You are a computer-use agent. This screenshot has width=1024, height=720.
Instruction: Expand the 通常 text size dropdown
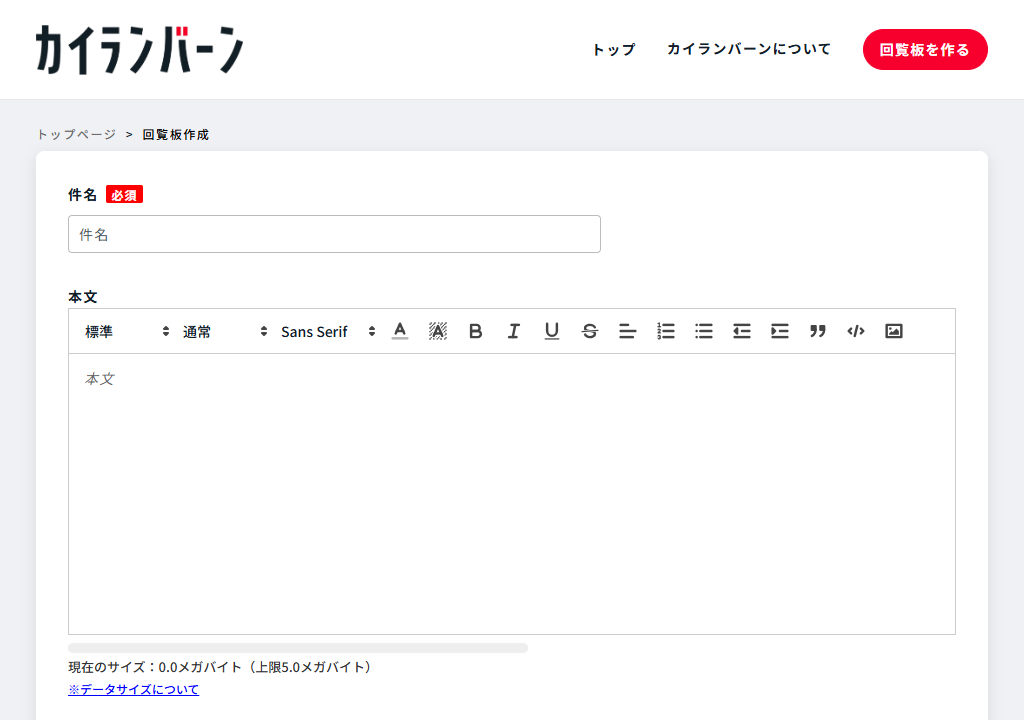click(225, 331)
